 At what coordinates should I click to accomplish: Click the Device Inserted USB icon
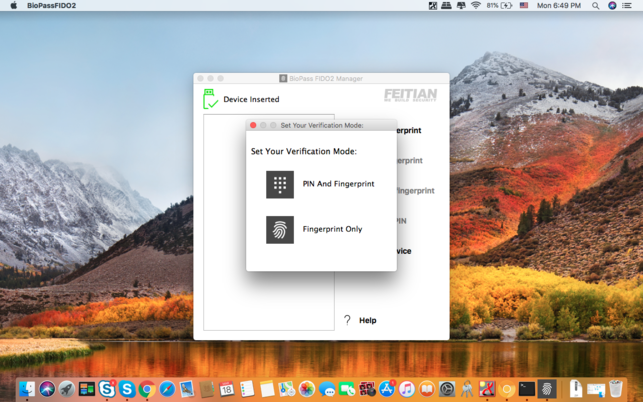(x=210, y=99)
